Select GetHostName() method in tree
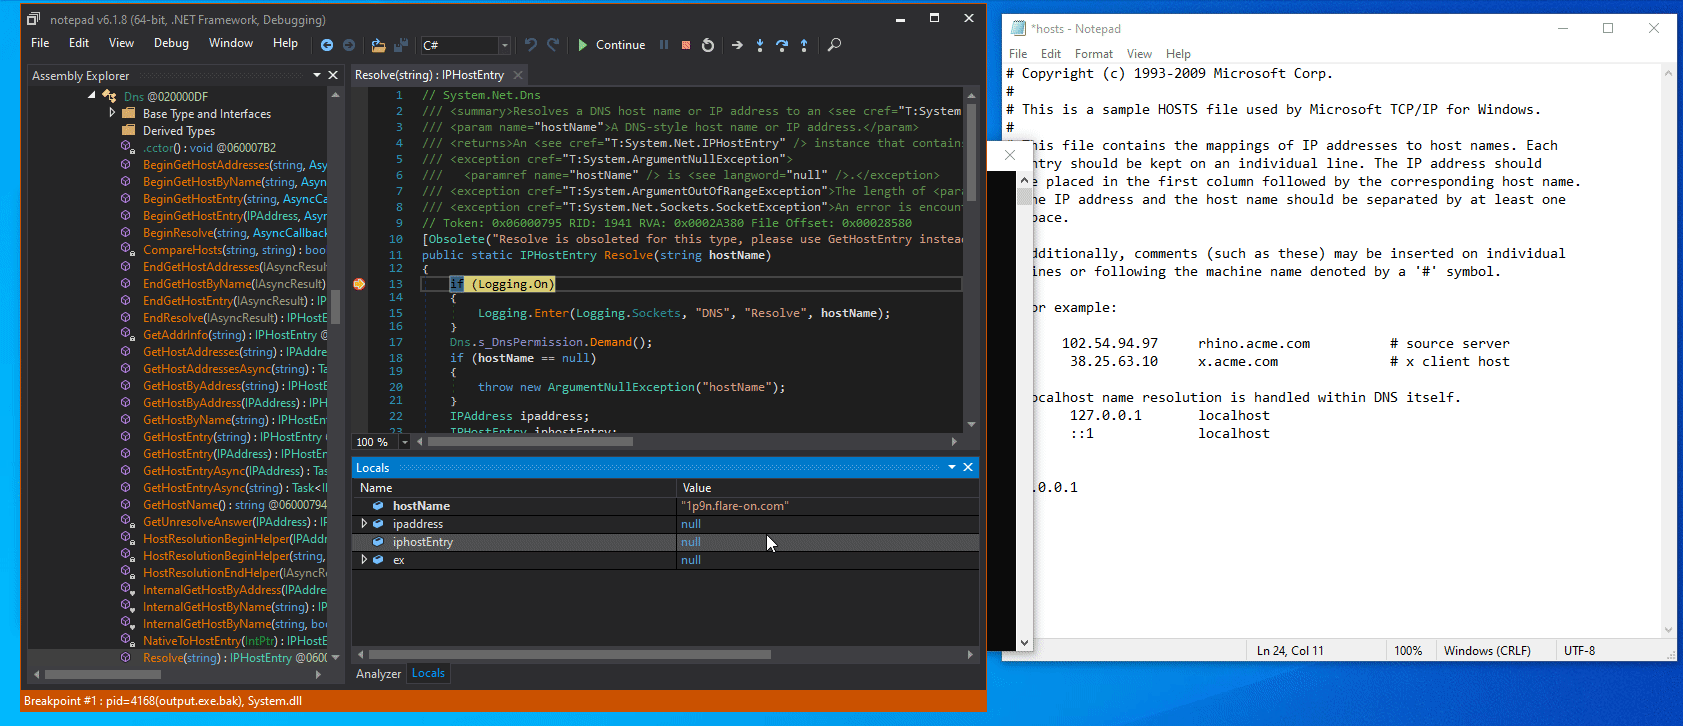The width and height of the screenshot is (1683, 726). tap(234, 505)
